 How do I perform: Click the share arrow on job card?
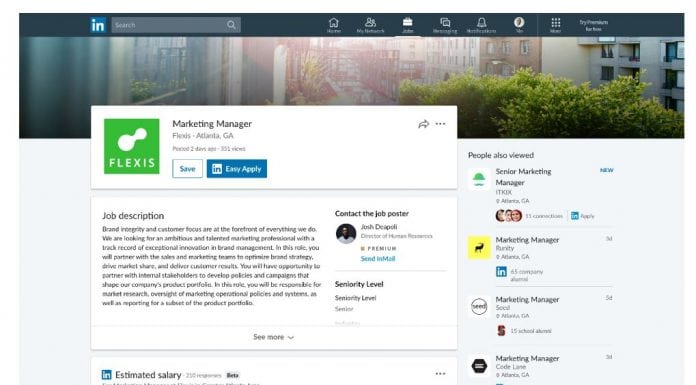point(423,124)
